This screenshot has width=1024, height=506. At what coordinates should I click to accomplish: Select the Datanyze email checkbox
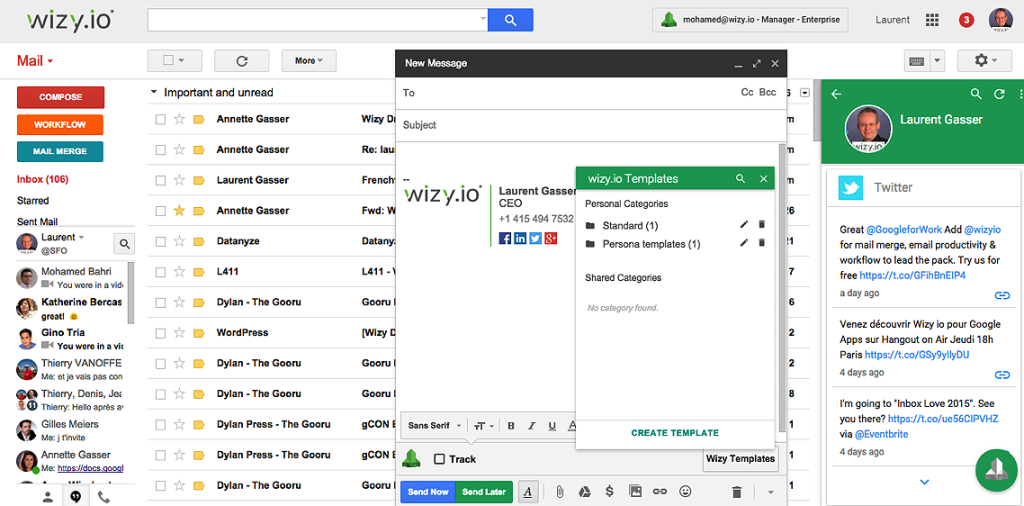(x=161, y=241)
